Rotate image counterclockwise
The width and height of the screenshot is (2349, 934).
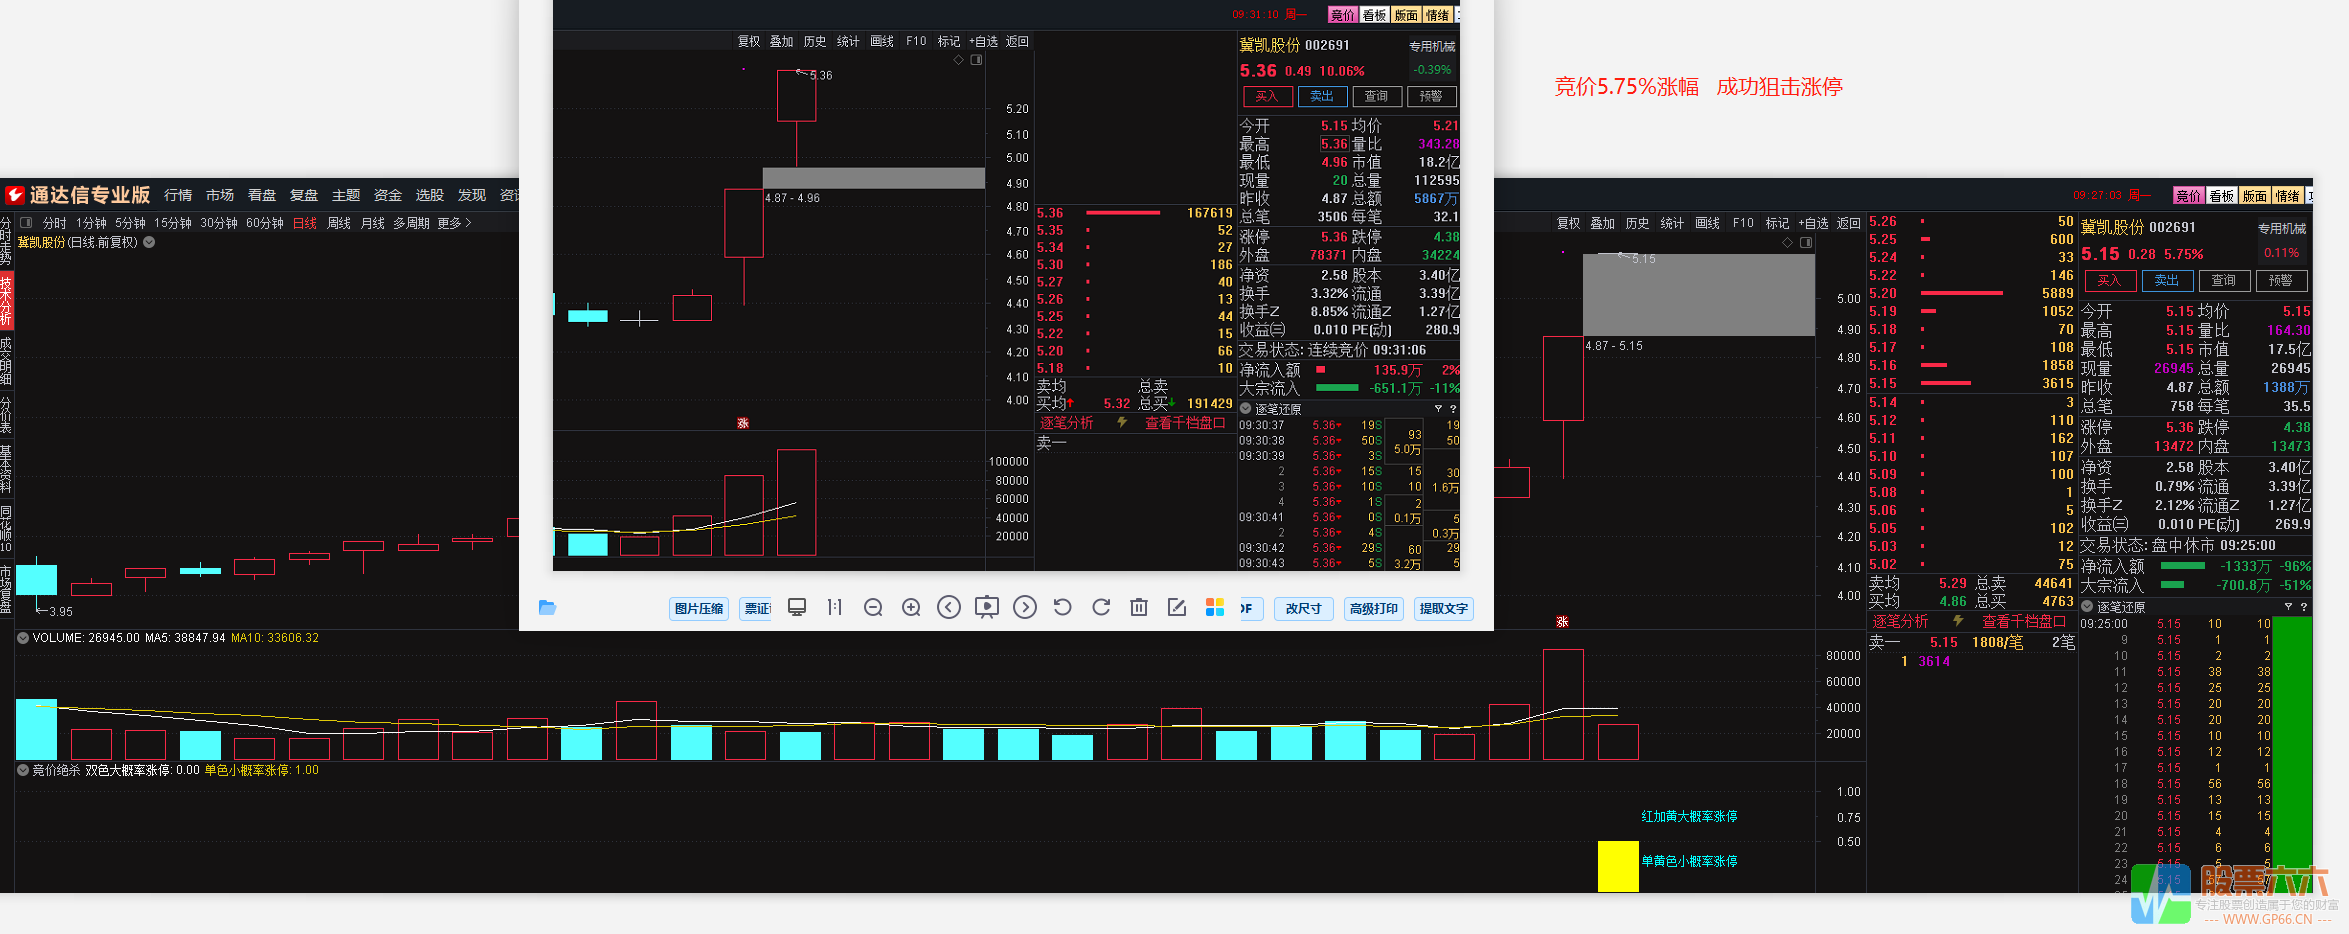(x=1063, y=607)
